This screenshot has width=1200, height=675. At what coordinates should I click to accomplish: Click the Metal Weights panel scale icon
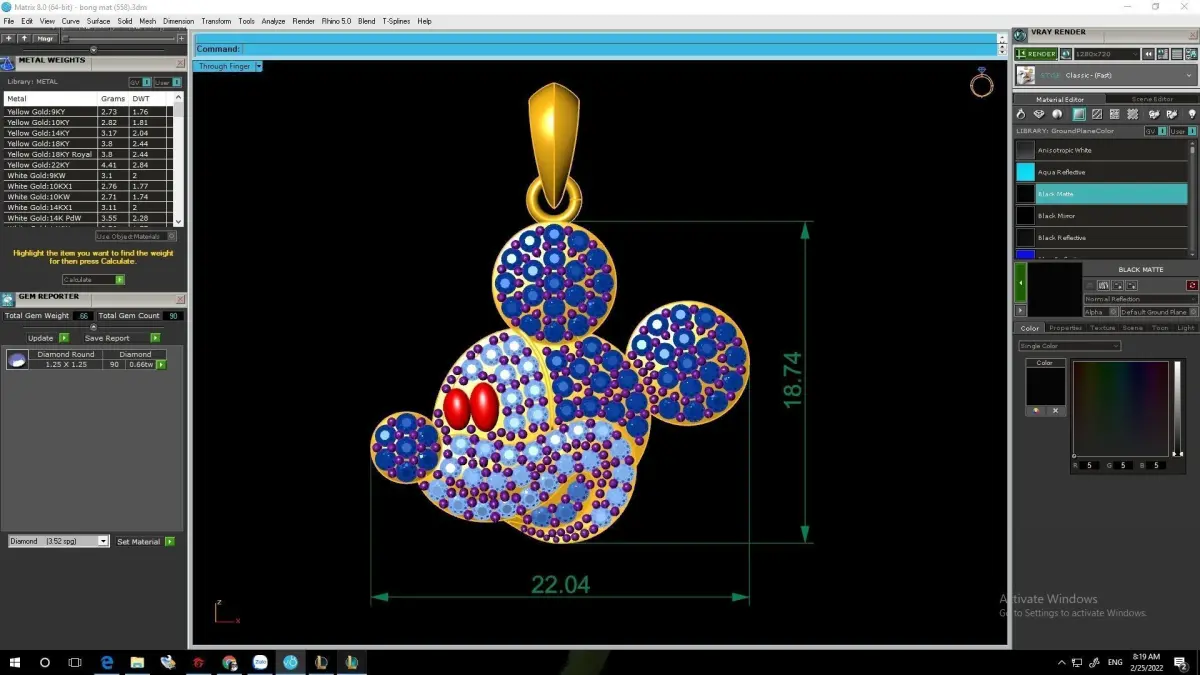click(7, 63)
